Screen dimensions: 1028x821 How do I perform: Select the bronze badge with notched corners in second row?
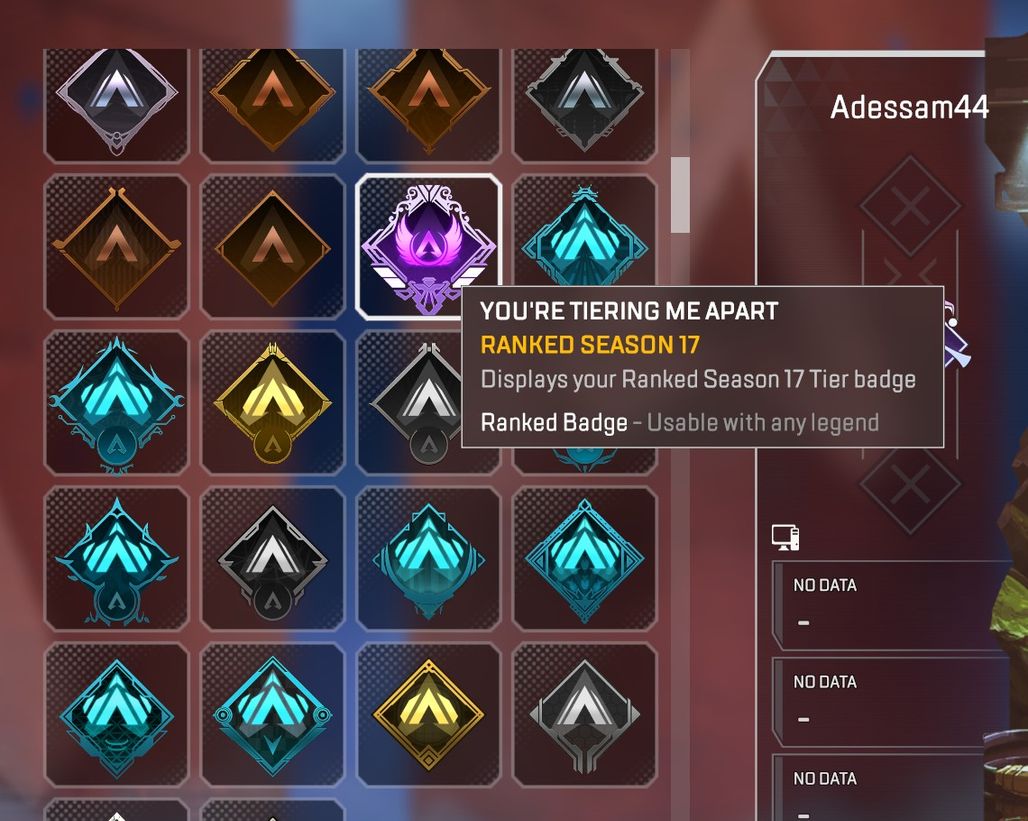click(116, 246)
